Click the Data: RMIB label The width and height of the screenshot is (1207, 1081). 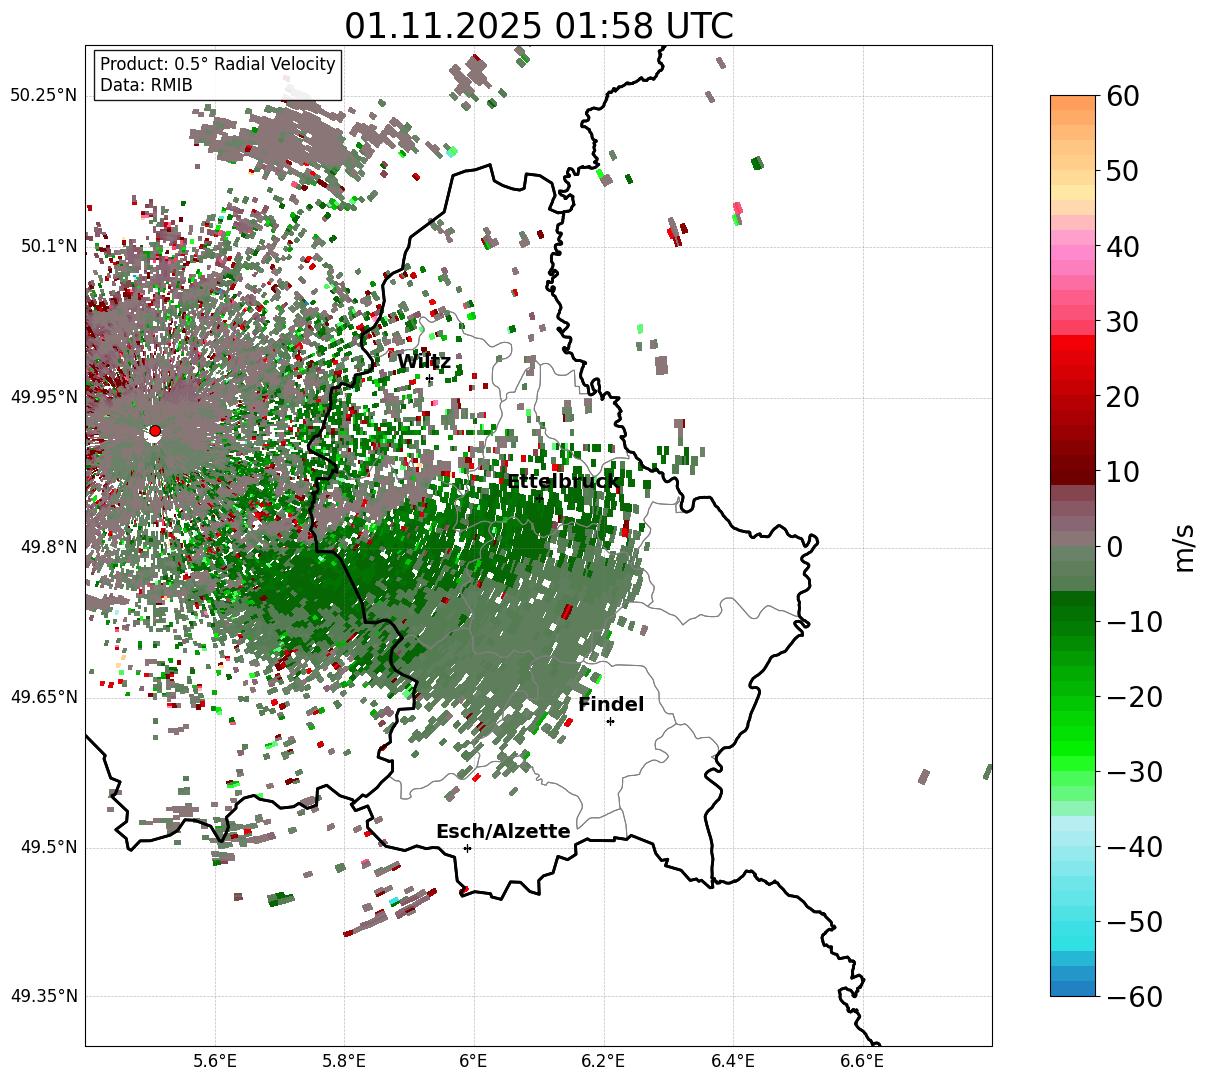[x=146, y=85]
